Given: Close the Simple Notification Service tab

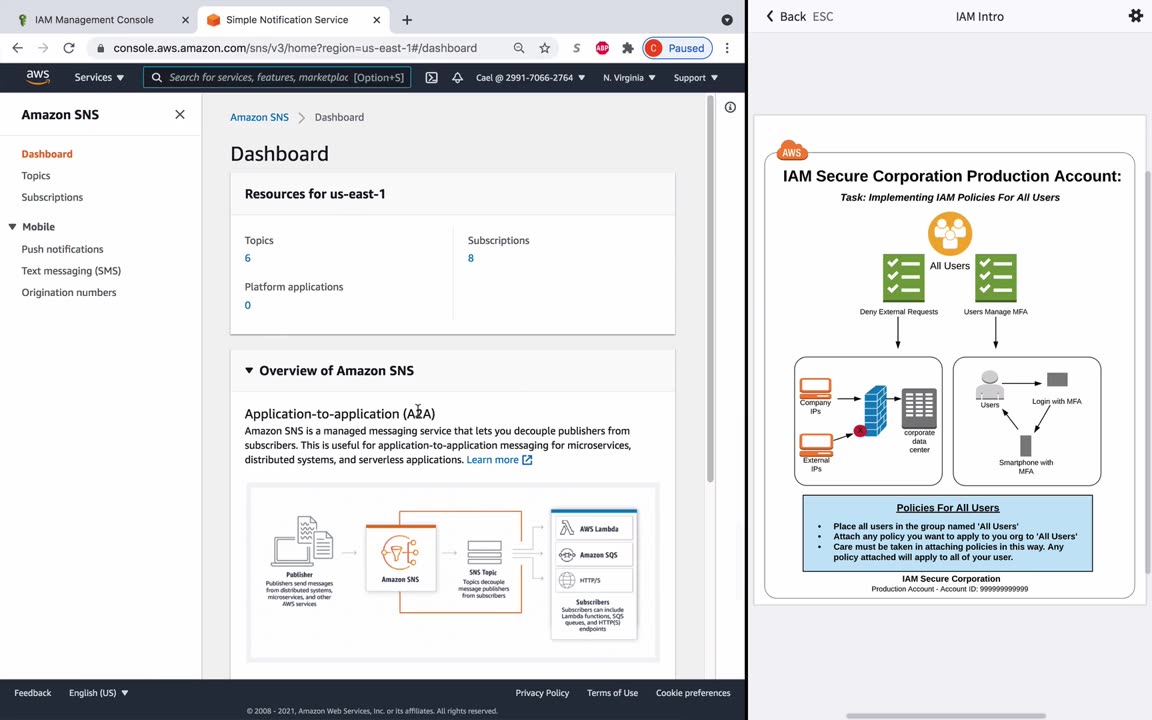Looking at the screenshot, I should [x=376, y=20].
